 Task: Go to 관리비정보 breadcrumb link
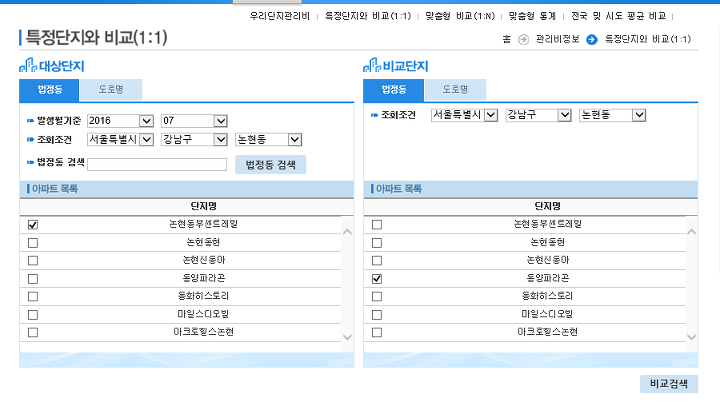point(558,40)
